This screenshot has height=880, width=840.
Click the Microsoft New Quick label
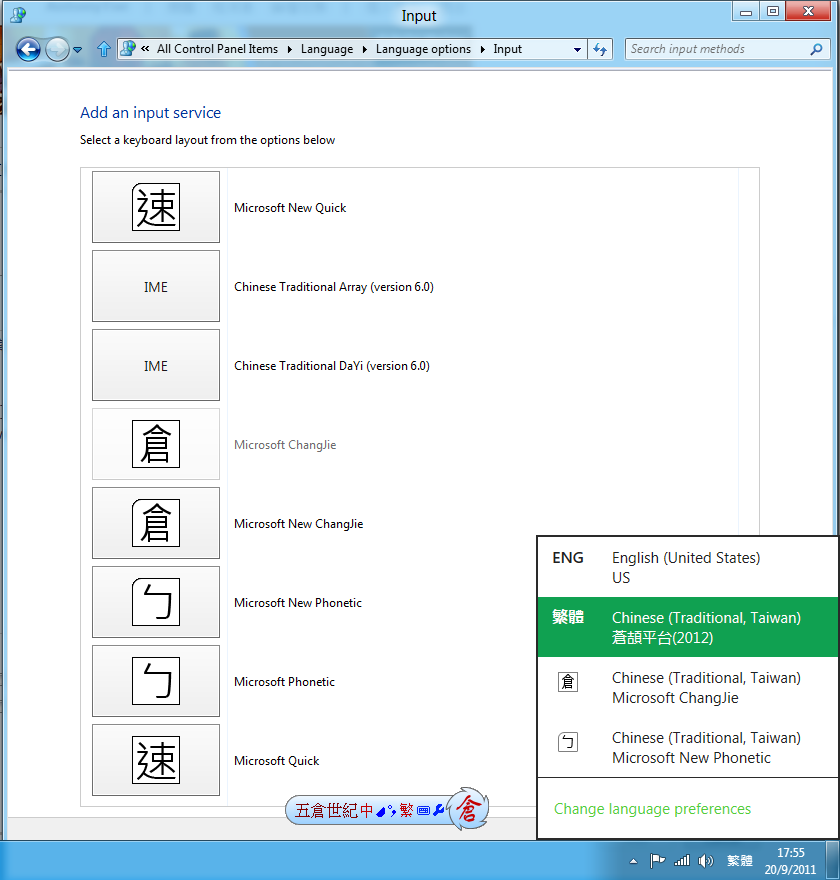(290, 208)
